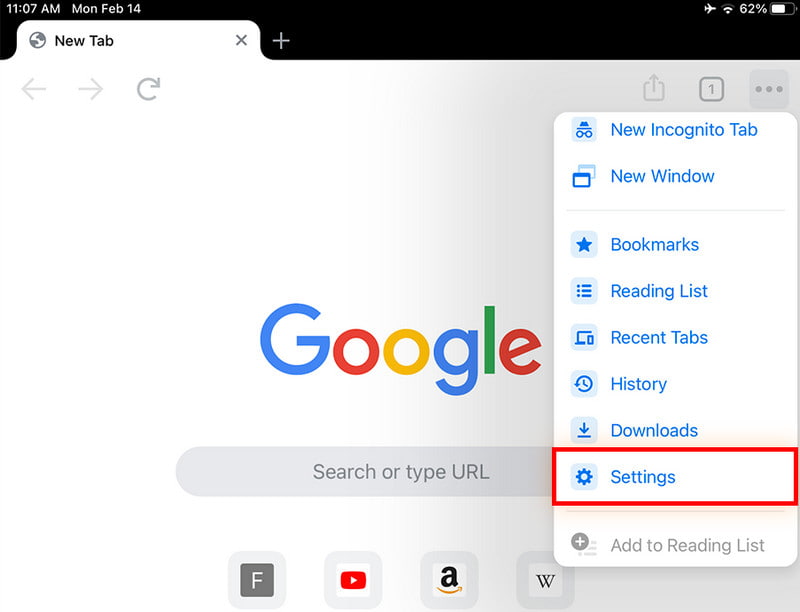Go back with the left arrow
Screen dimensions: 800x612
tap(34, 89)
